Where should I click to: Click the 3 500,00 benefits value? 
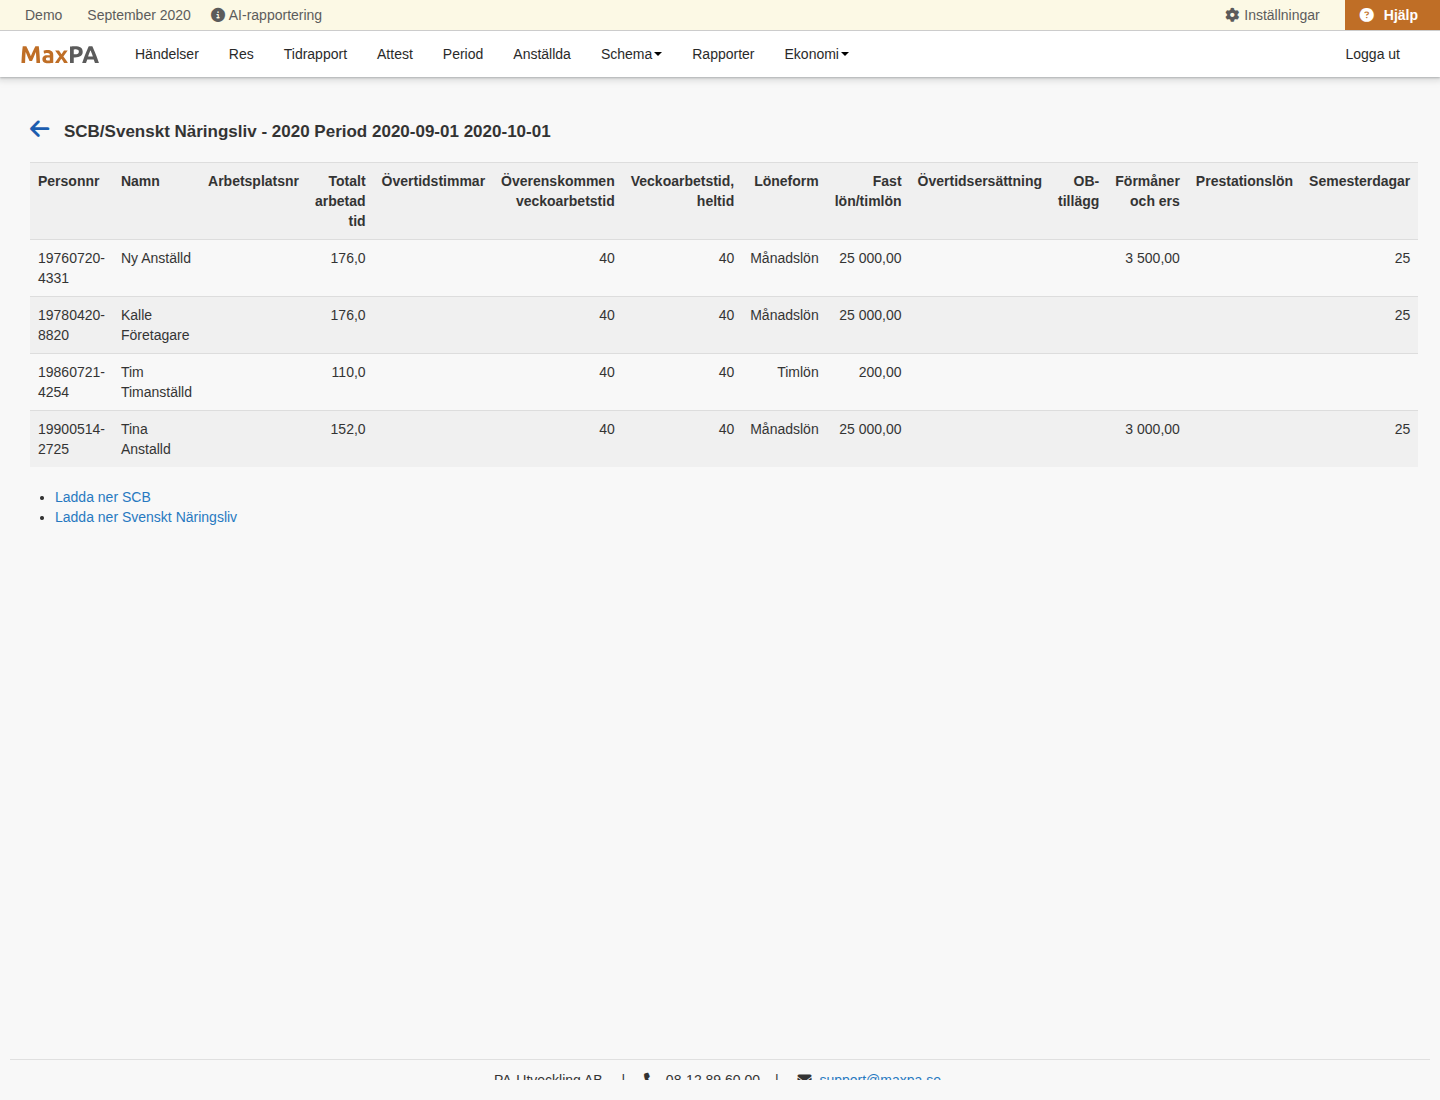[x=1152, y=258]
